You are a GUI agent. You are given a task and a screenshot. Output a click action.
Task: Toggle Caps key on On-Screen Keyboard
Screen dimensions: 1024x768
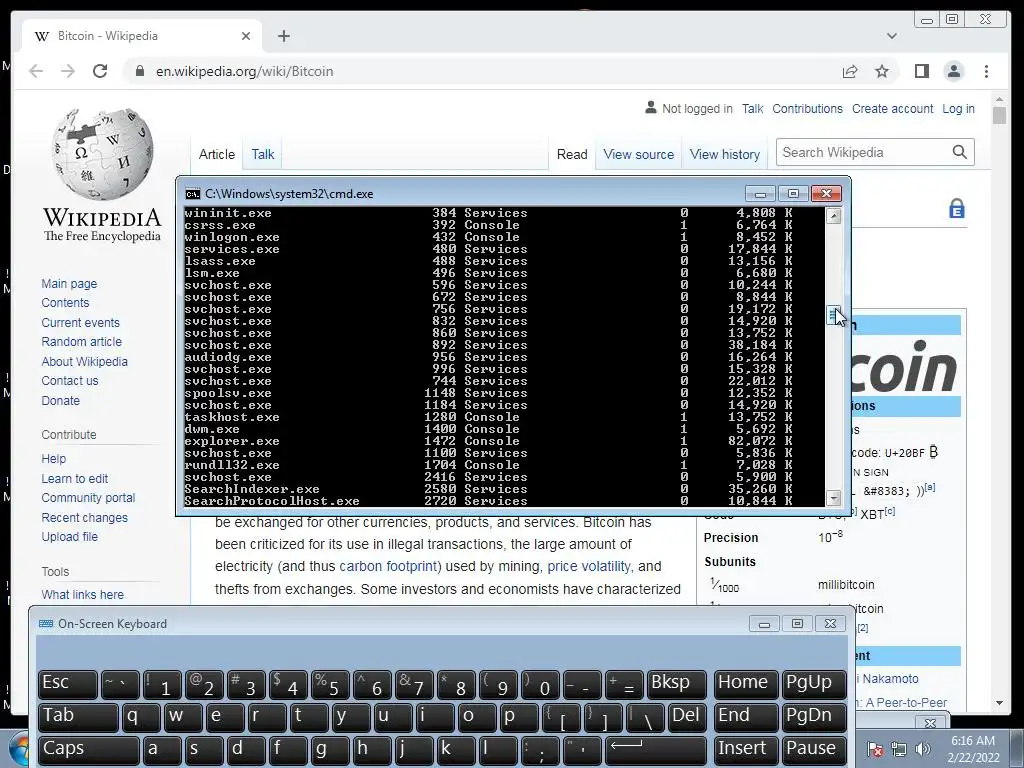88,749
